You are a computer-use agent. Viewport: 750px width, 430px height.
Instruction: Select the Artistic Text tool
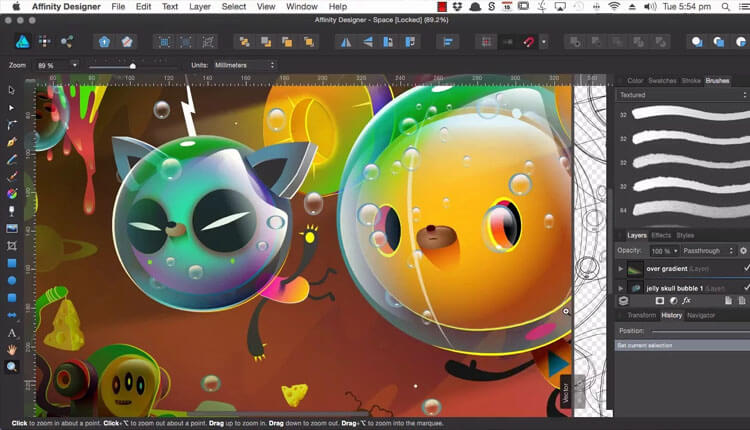[11, 332]
